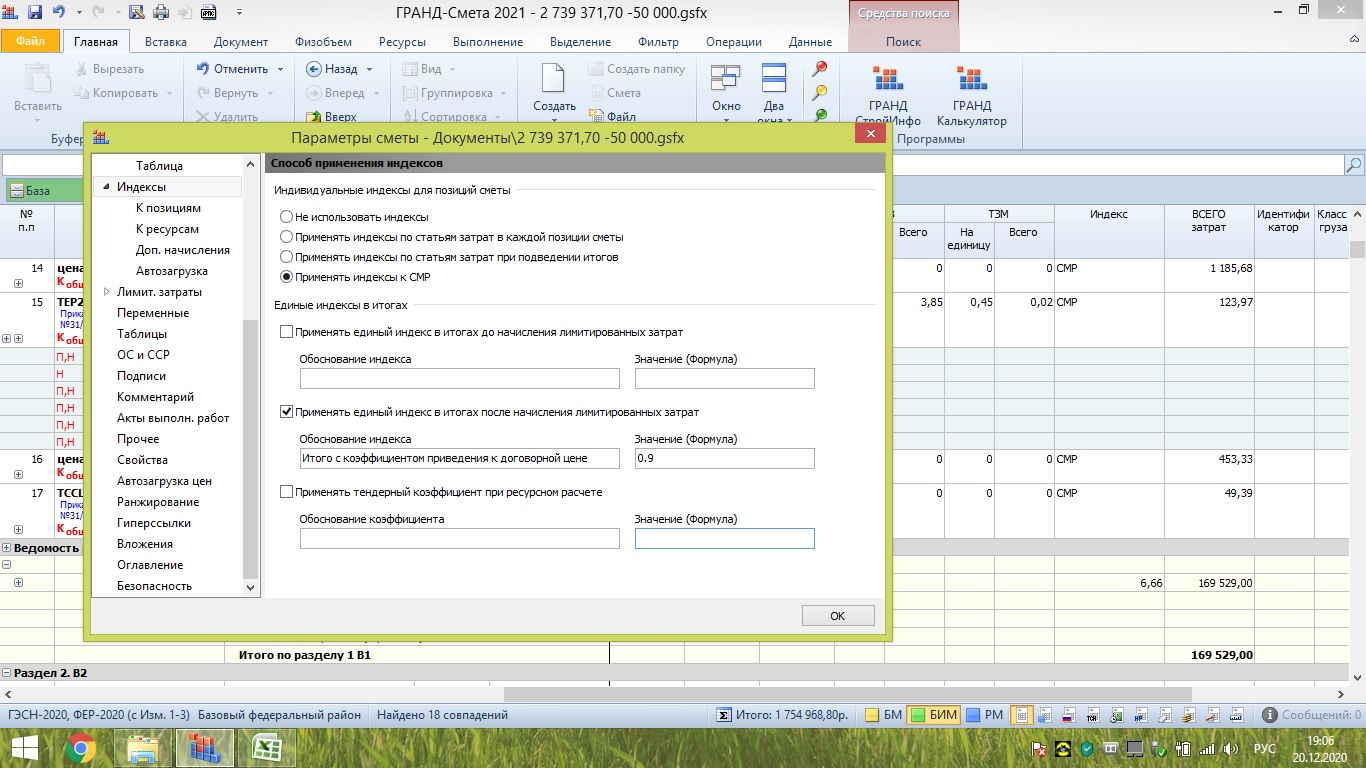Select 'Не использовать индексы' radio option
Screen dimensions: 1366x768
coord(287,217)
